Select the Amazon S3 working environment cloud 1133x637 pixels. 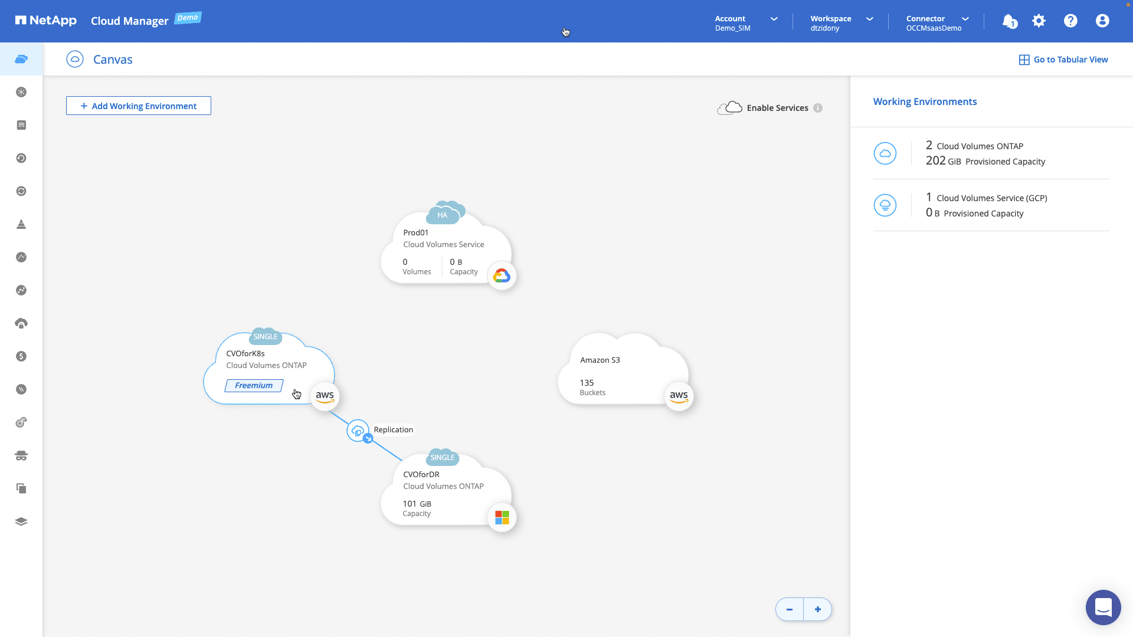point(622,370)
